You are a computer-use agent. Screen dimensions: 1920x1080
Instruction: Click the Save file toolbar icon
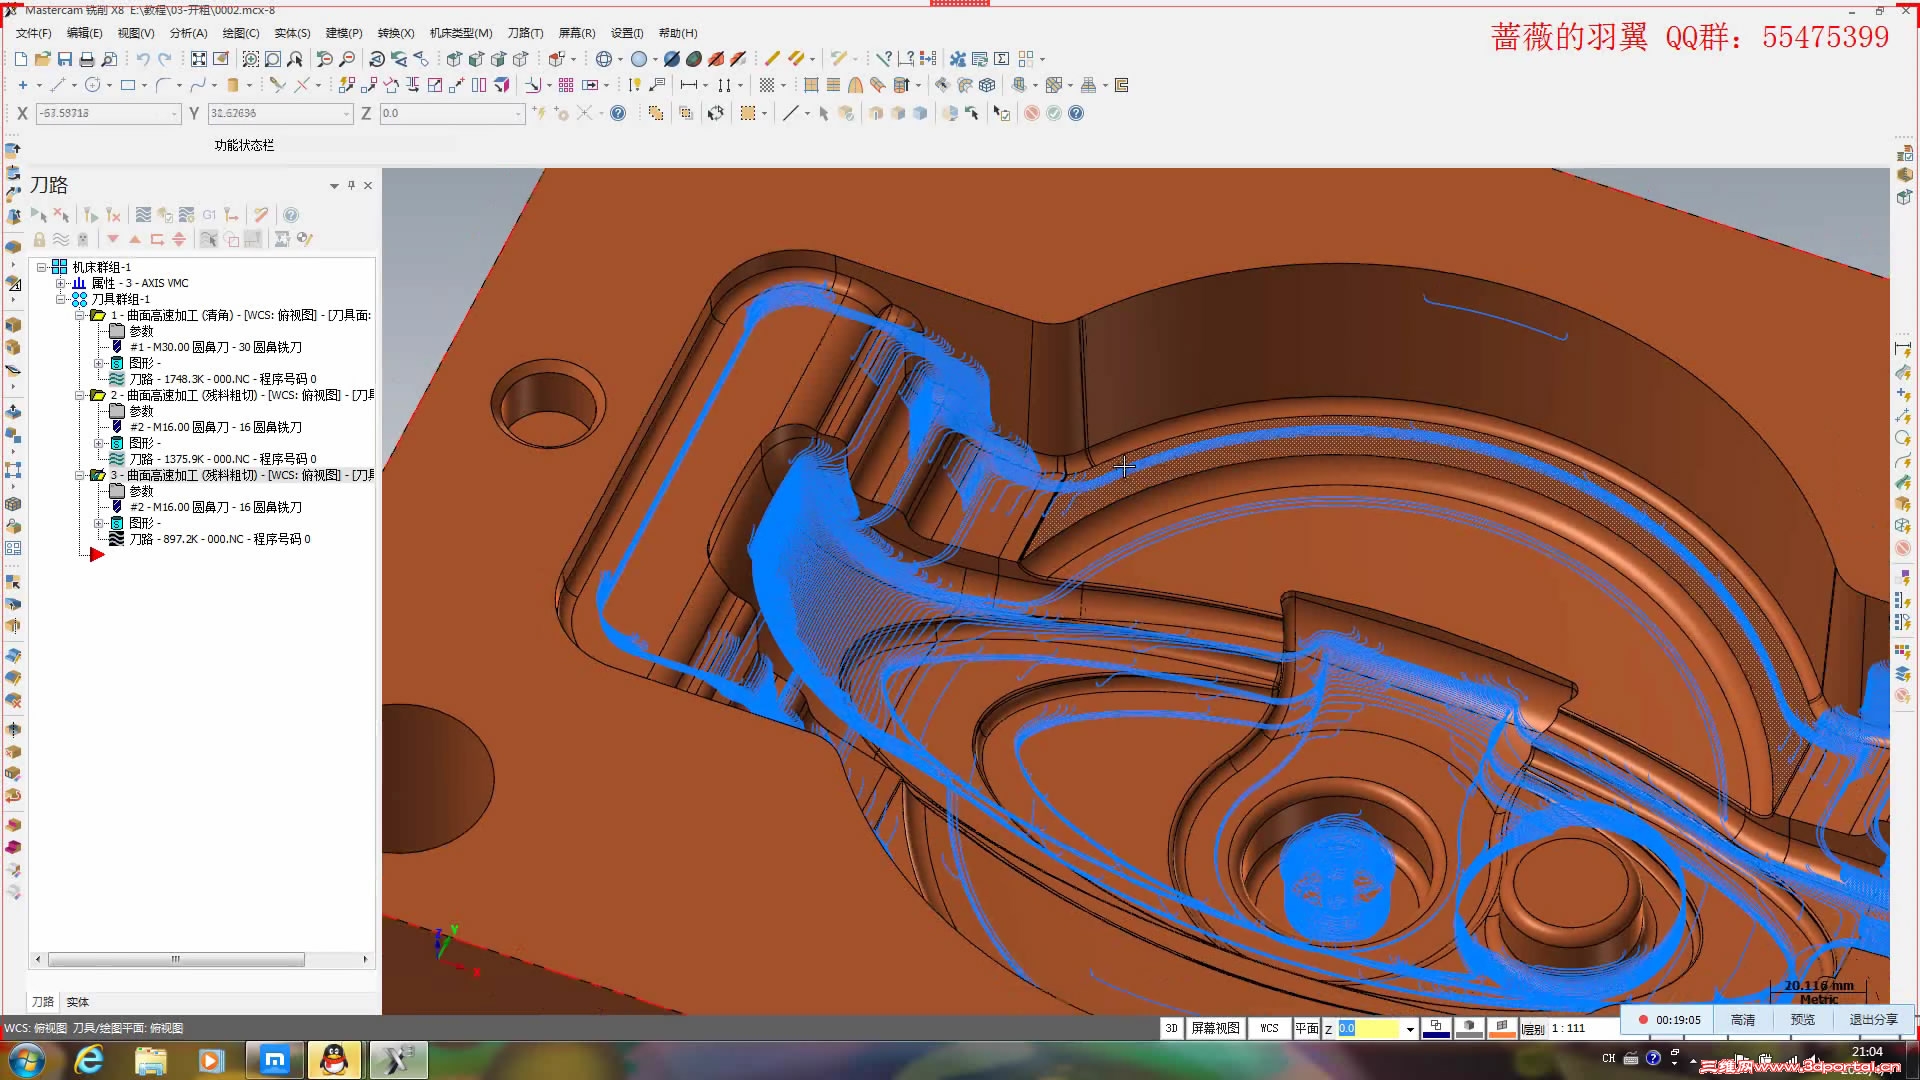point(65,59)
